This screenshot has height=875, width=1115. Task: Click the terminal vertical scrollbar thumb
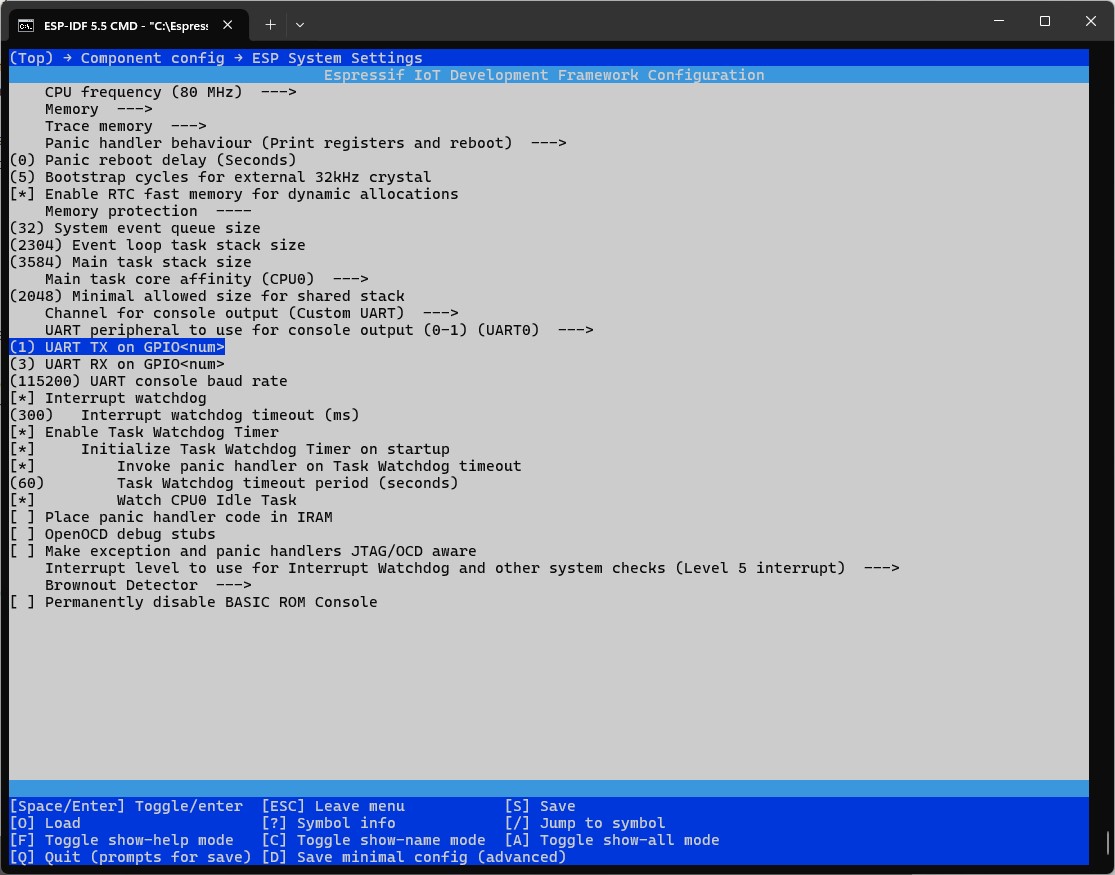tap(1107, 843)
